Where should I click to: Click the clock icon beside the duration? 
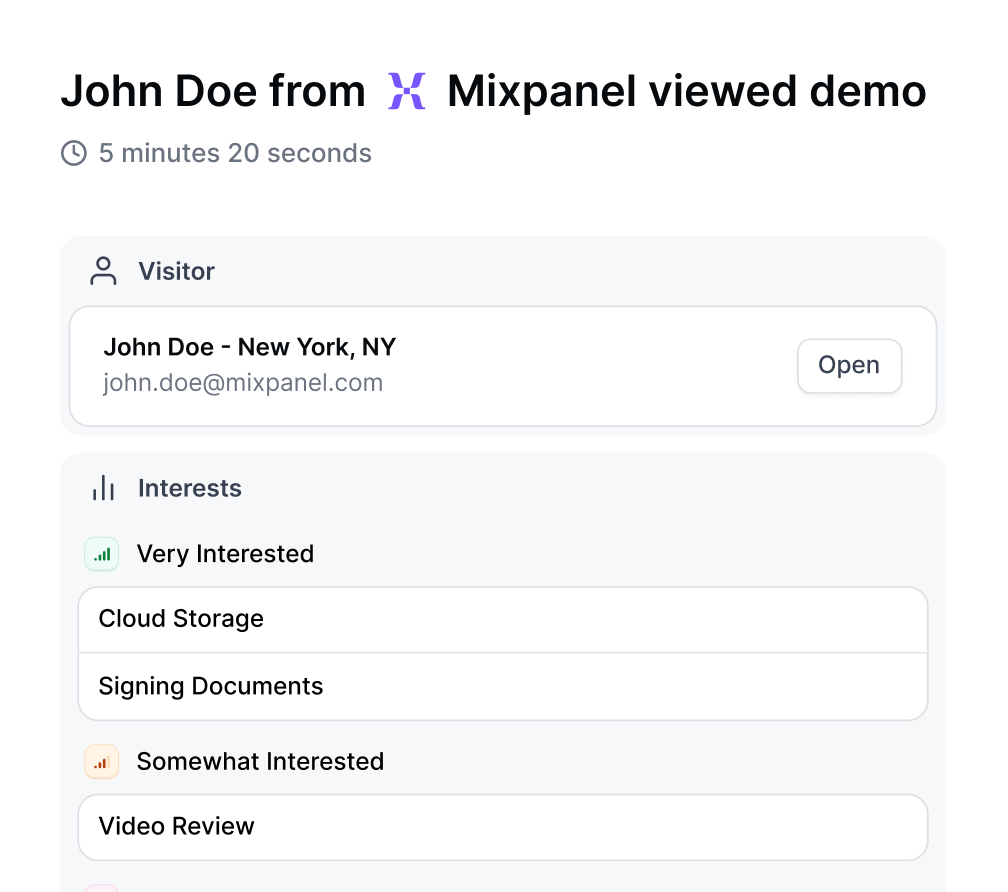pos(72,153)
